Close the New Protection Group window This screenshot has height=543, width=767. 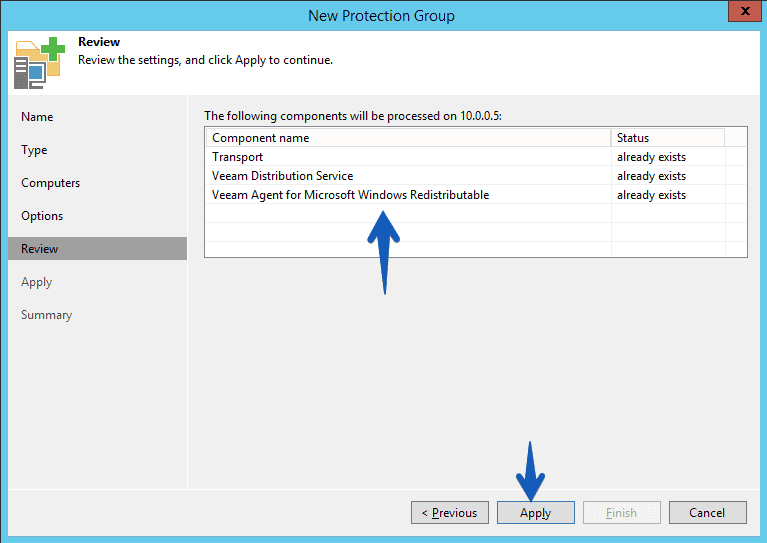(x=745, y=11)
